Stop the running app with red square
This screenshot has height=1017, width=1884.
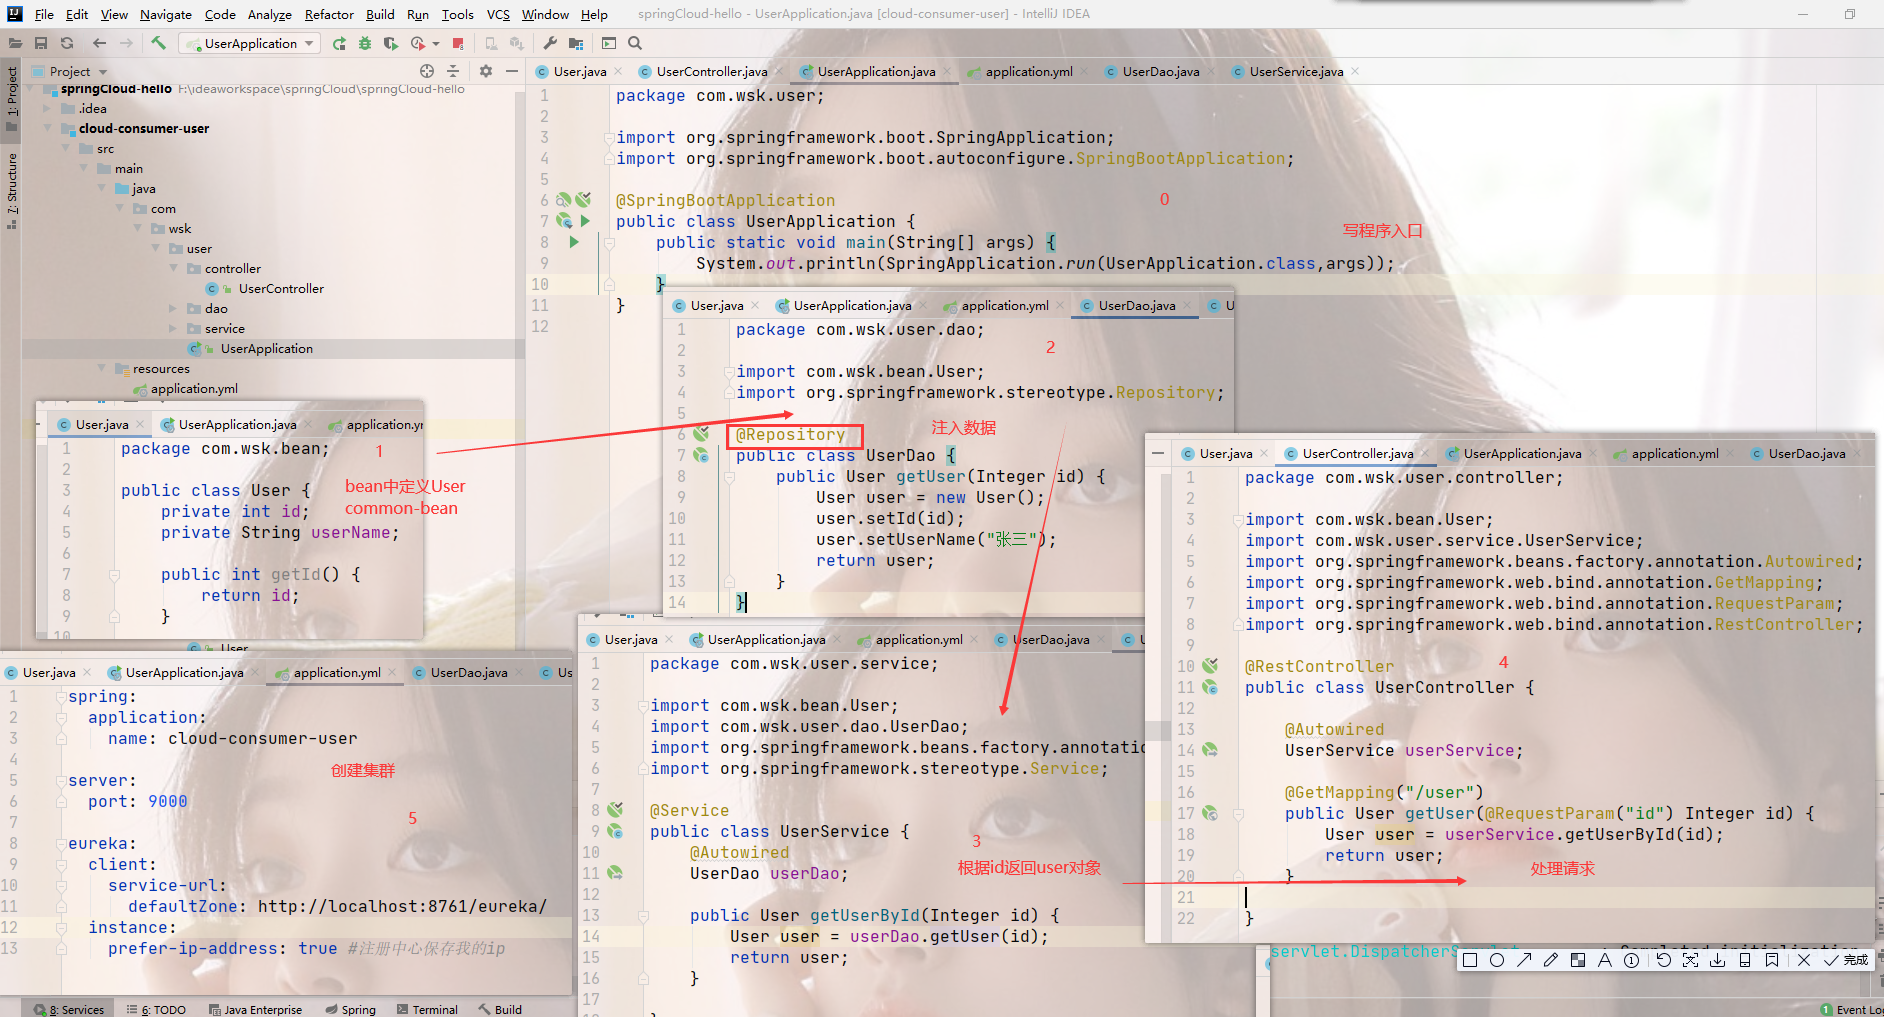[x=458, y=43]
